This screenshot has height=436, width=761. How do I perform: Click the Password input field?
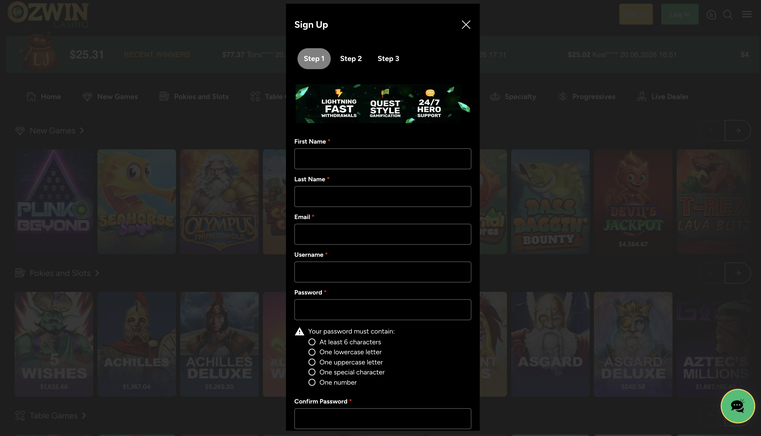[x=382, y=310]
